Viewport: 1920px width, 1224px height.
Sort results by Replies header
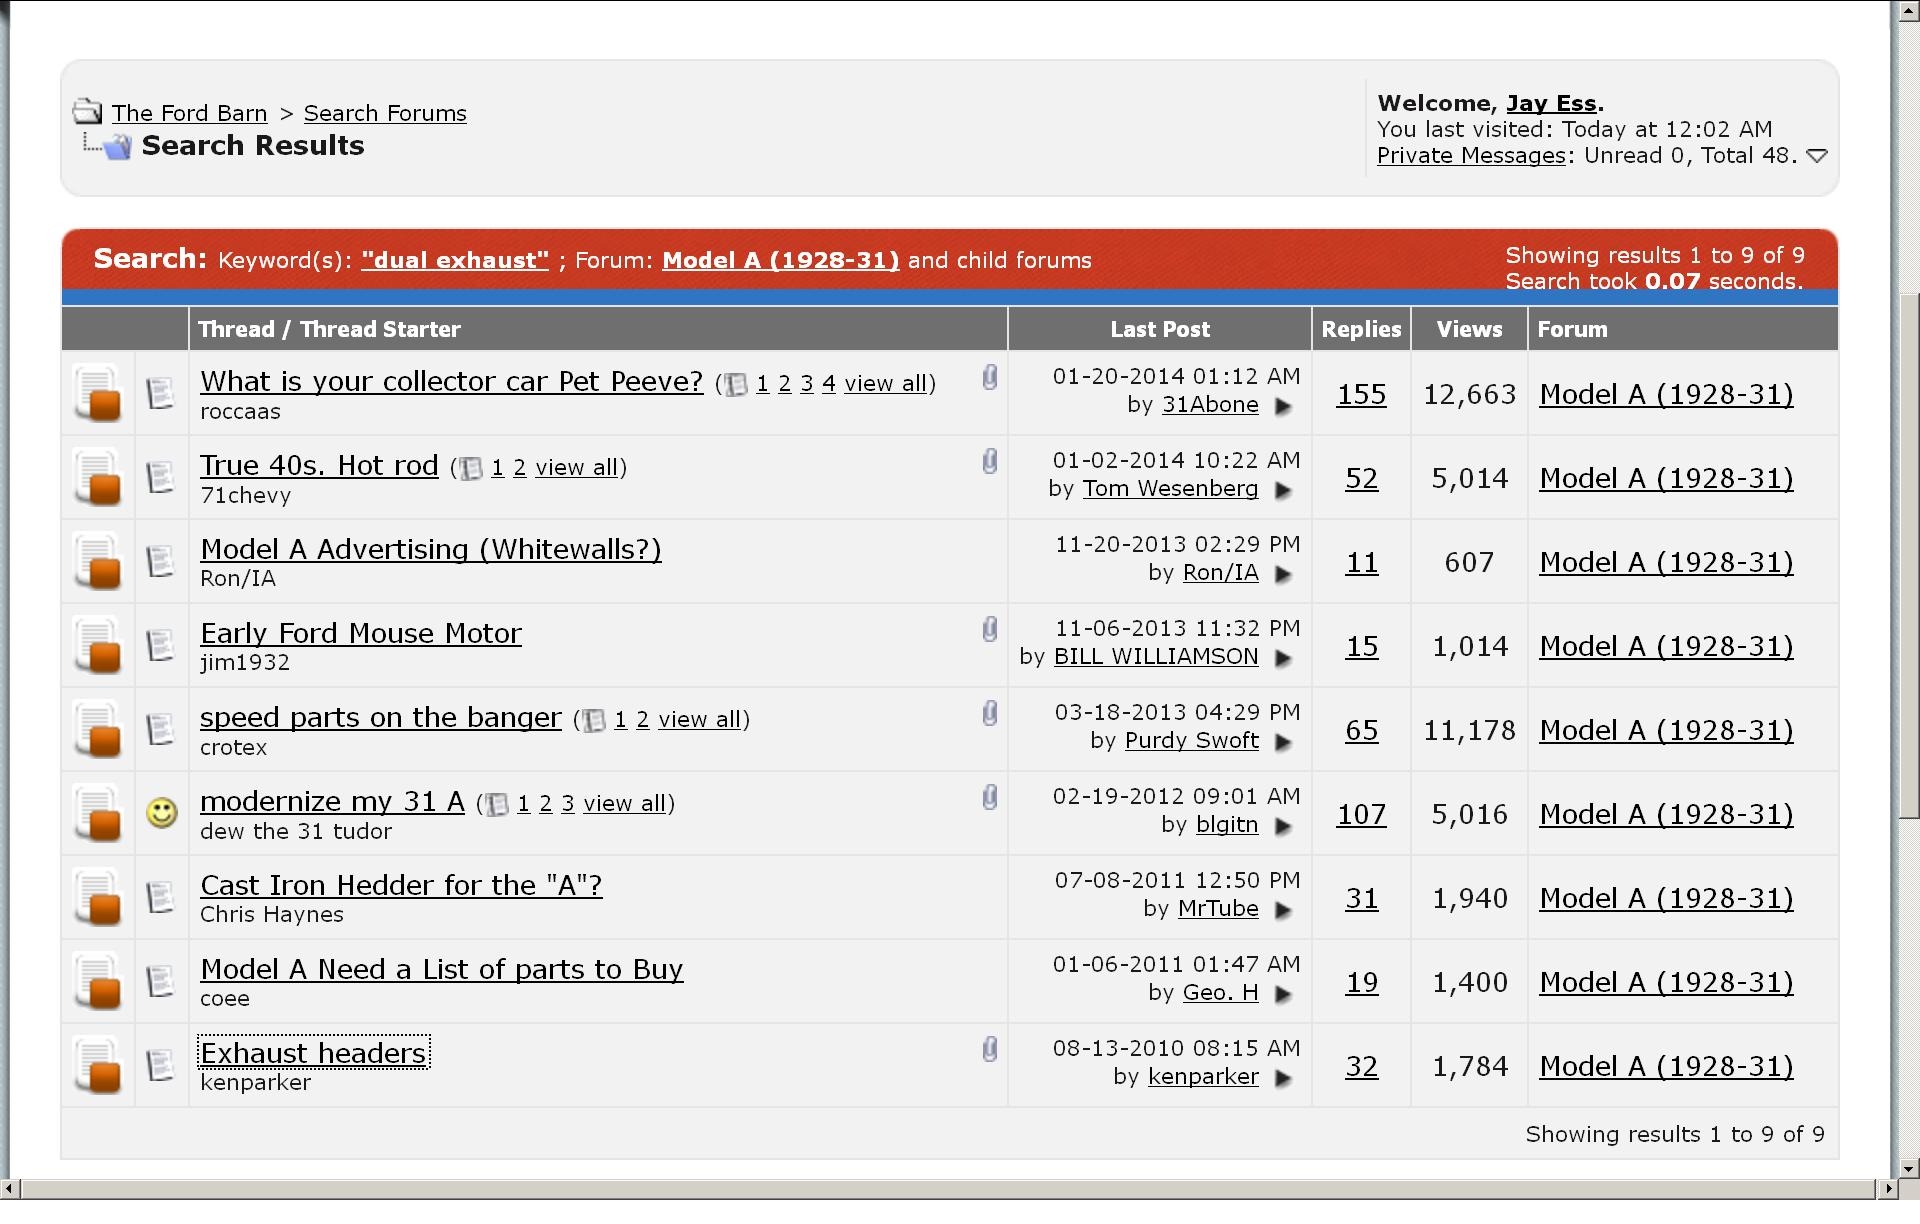1361,329
